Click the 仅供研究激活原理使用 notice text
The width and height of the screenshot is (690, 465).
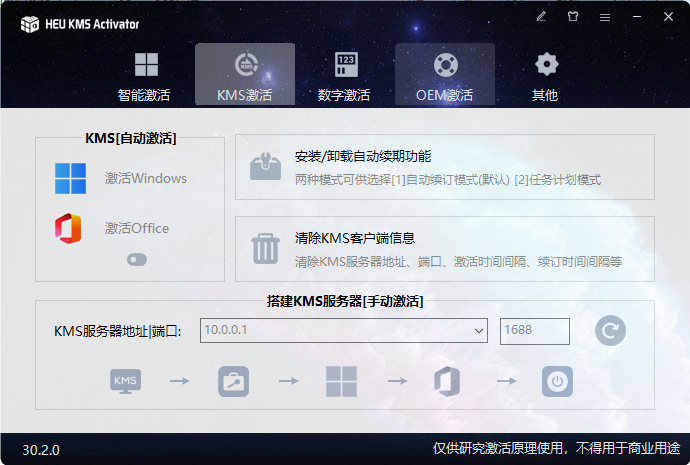[x=556, y=448]
